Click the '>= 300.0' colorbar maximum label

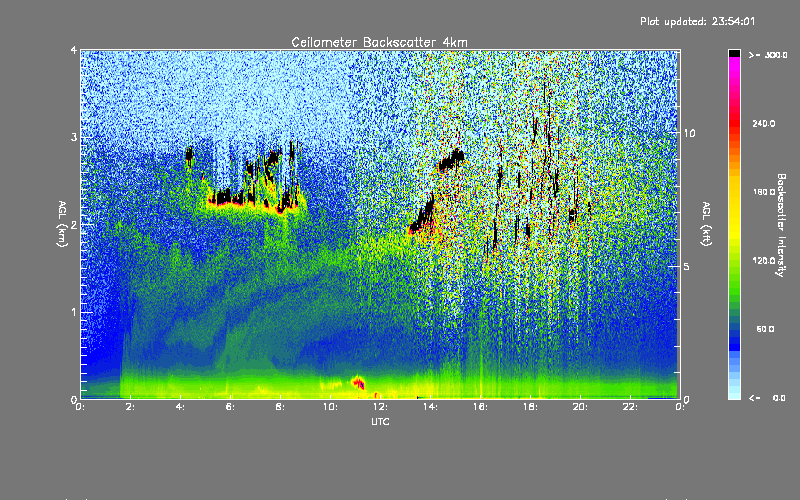[767, 55]
